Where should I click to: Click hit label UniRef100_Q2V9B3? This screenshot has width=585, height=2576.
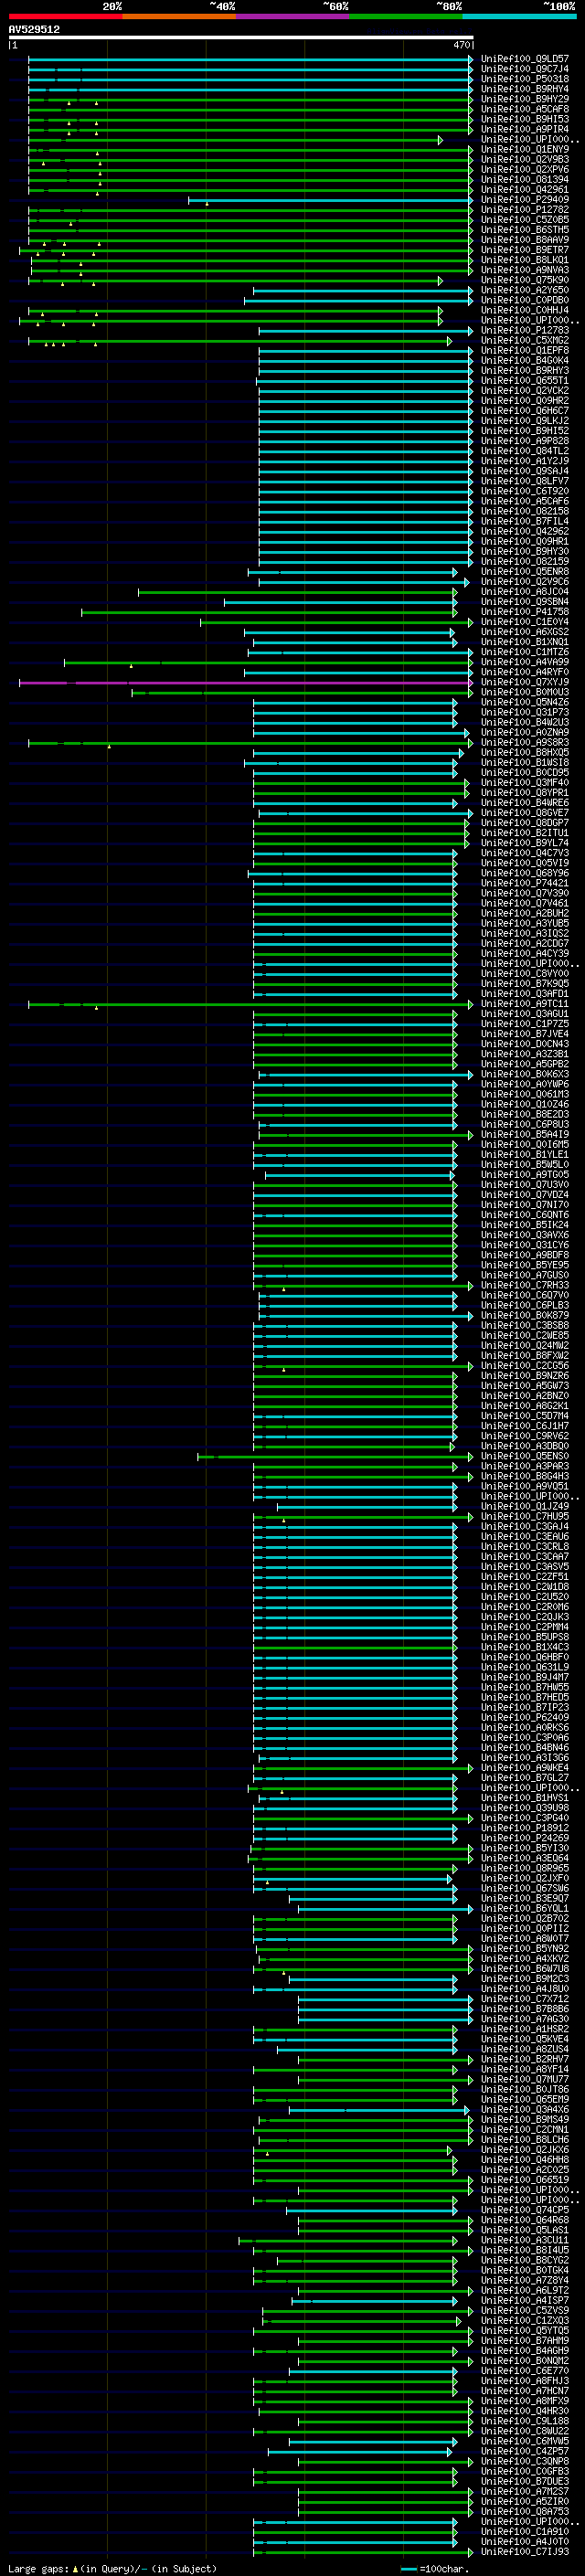pyautogui.click(x=525, y=160)
